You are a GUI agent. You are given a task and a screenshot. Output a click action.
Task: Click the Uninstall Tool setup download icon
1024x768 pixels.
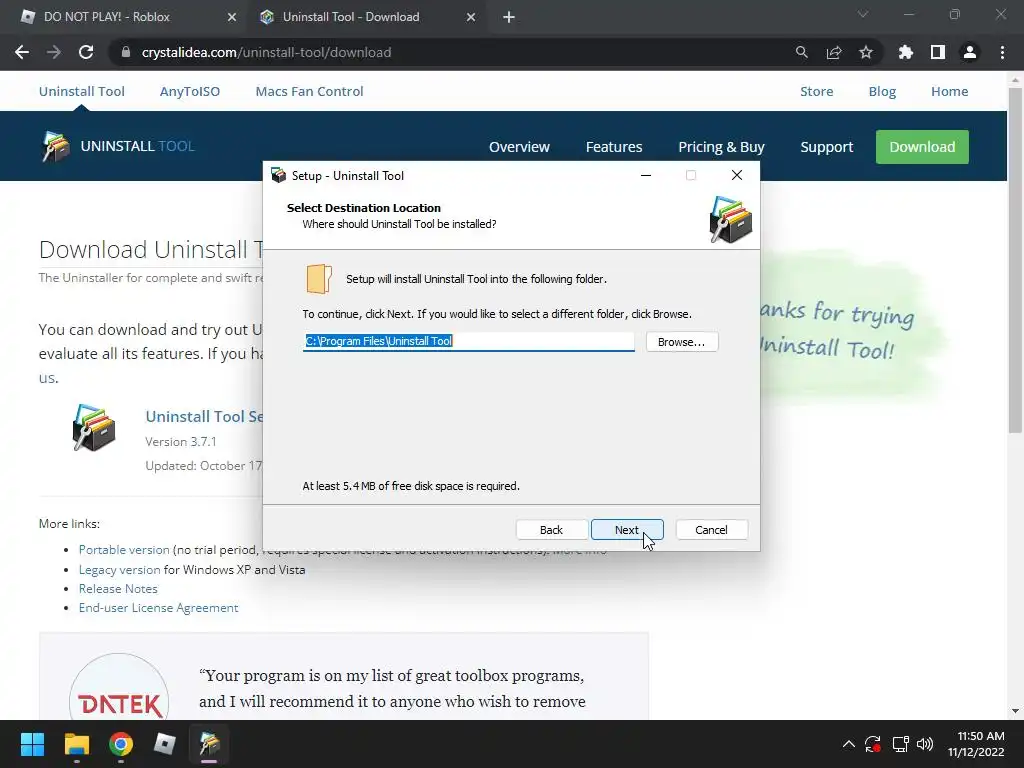[94, 428]
